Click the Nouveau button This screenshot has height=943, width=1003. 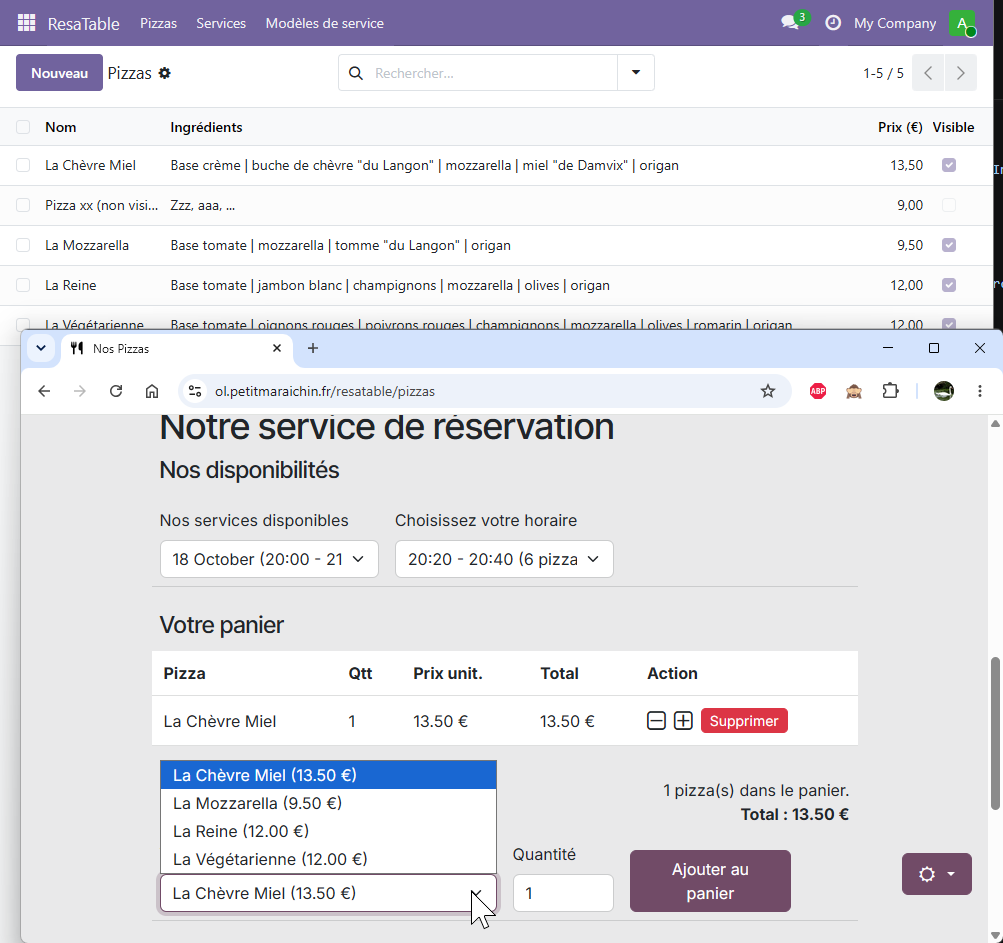coord(59,73)
